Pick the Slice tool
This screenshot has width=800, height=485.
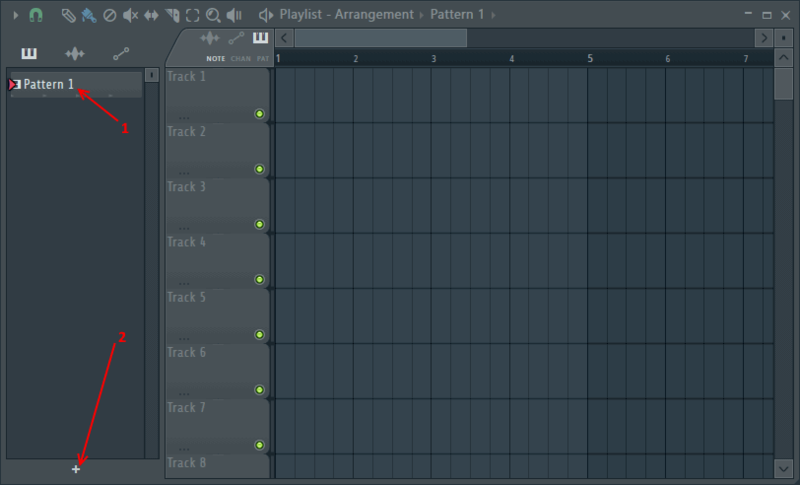pyautogui.click(x=172, y=15)
